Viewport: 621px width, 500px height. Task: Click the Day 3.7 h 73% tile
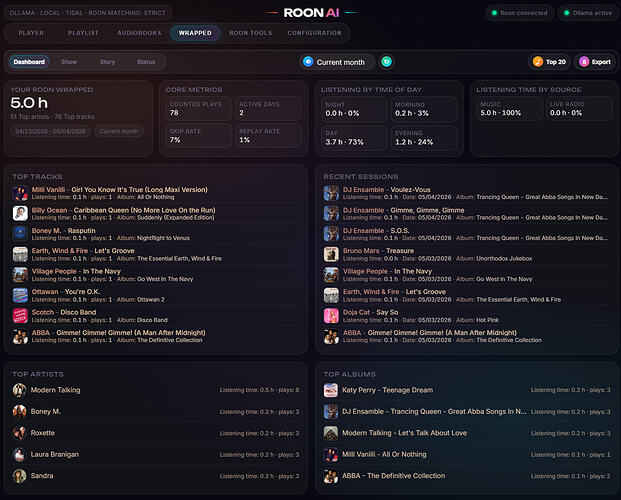(x=354, y=137)
